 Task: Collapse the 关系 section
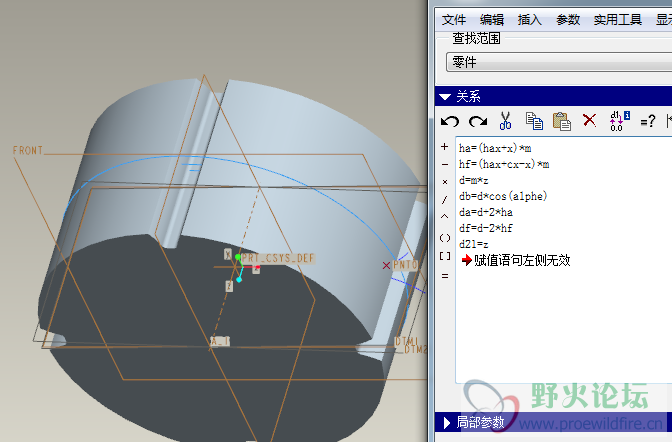[445, 96]
